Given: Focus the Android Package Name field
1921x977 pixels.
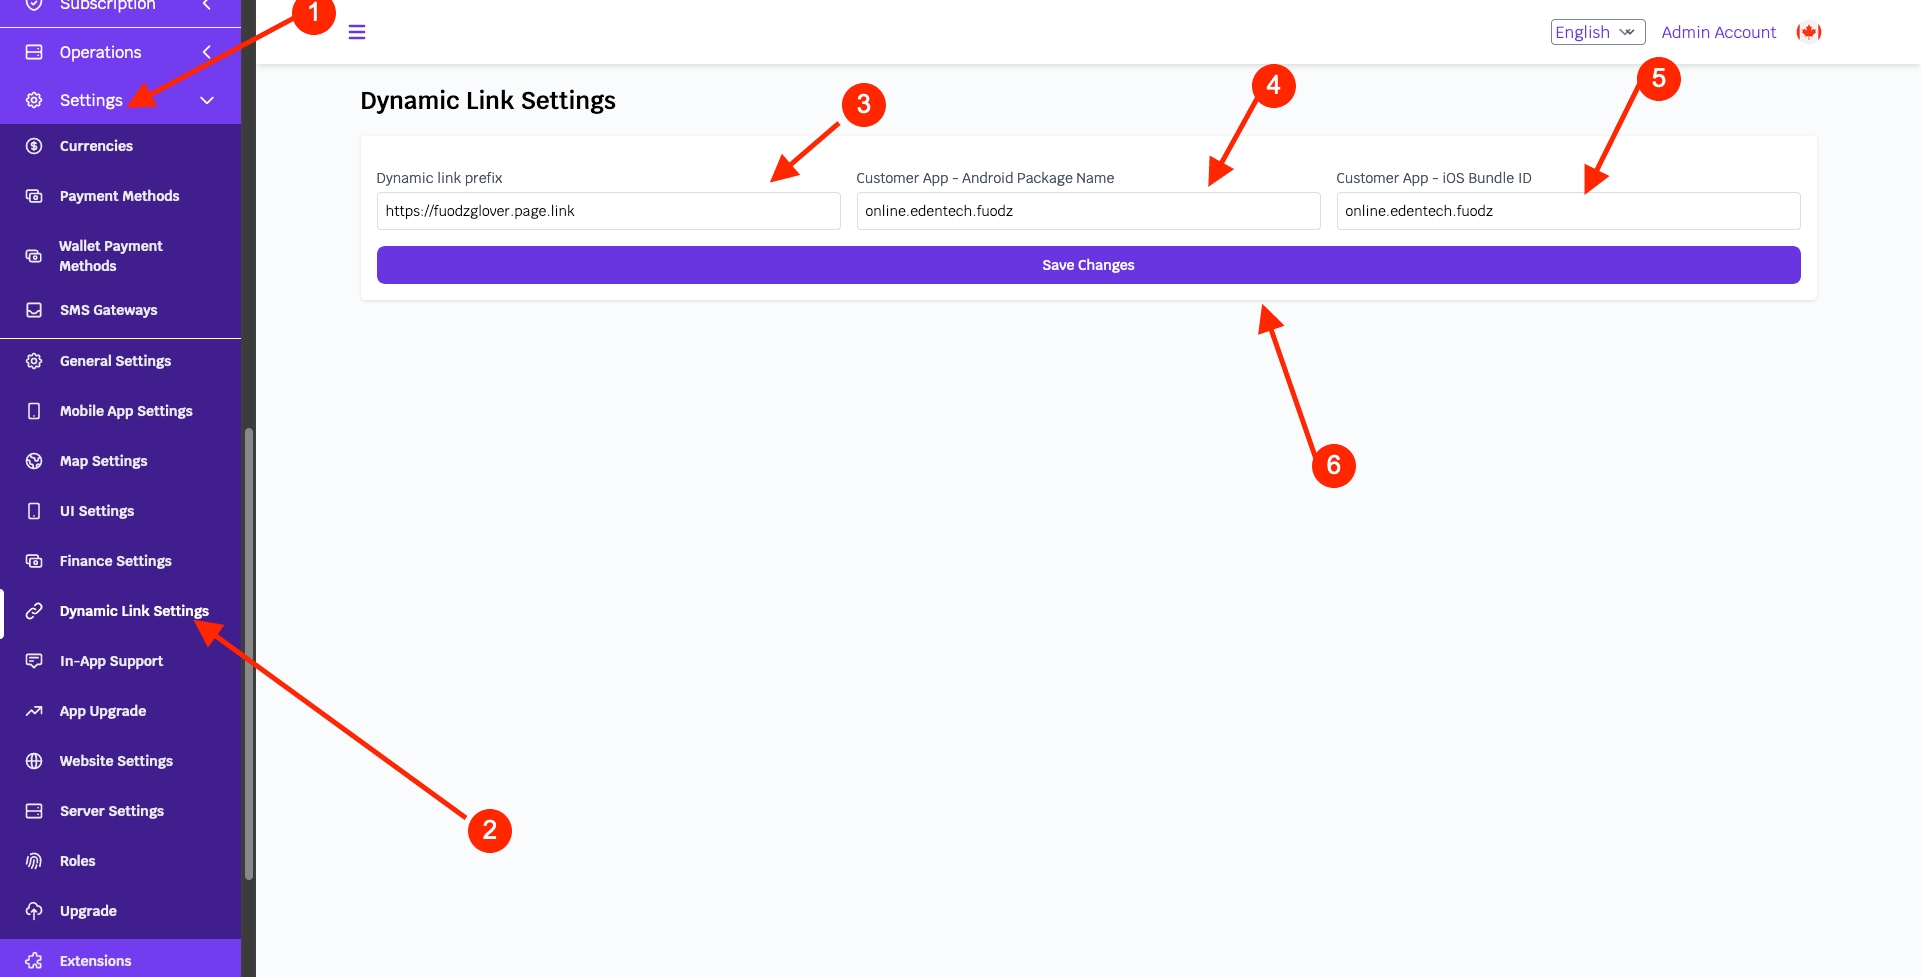Looking at the screenshot, I should coord(1088,211).
